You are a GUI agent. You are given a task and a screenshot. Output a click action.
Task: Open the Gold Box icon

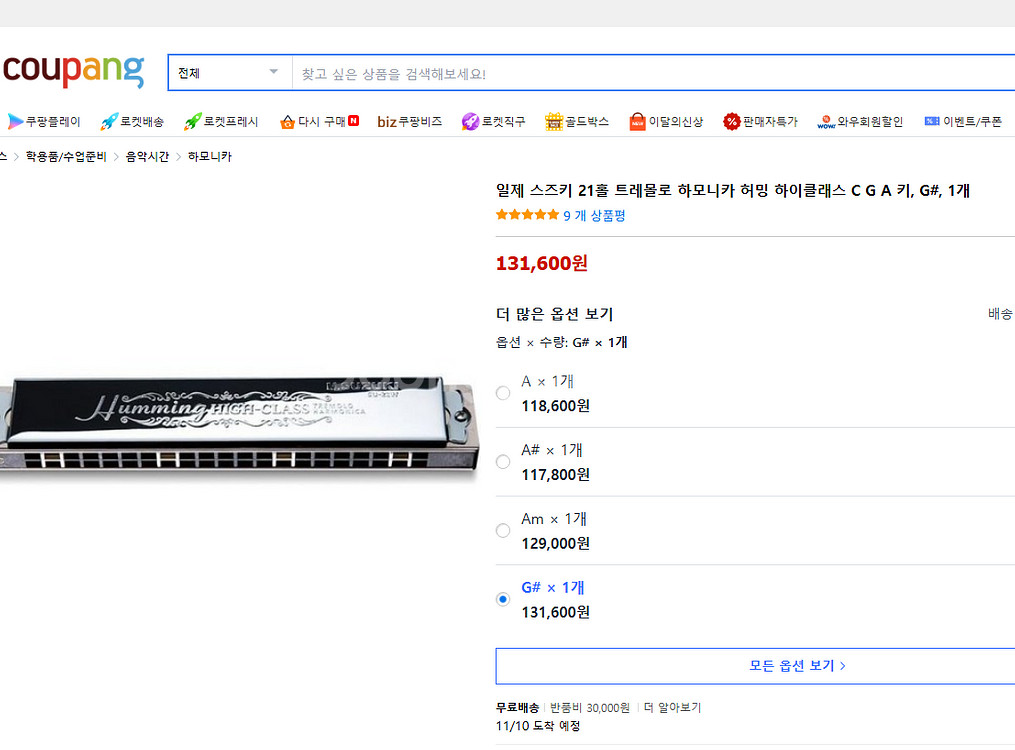click(554, 122)
